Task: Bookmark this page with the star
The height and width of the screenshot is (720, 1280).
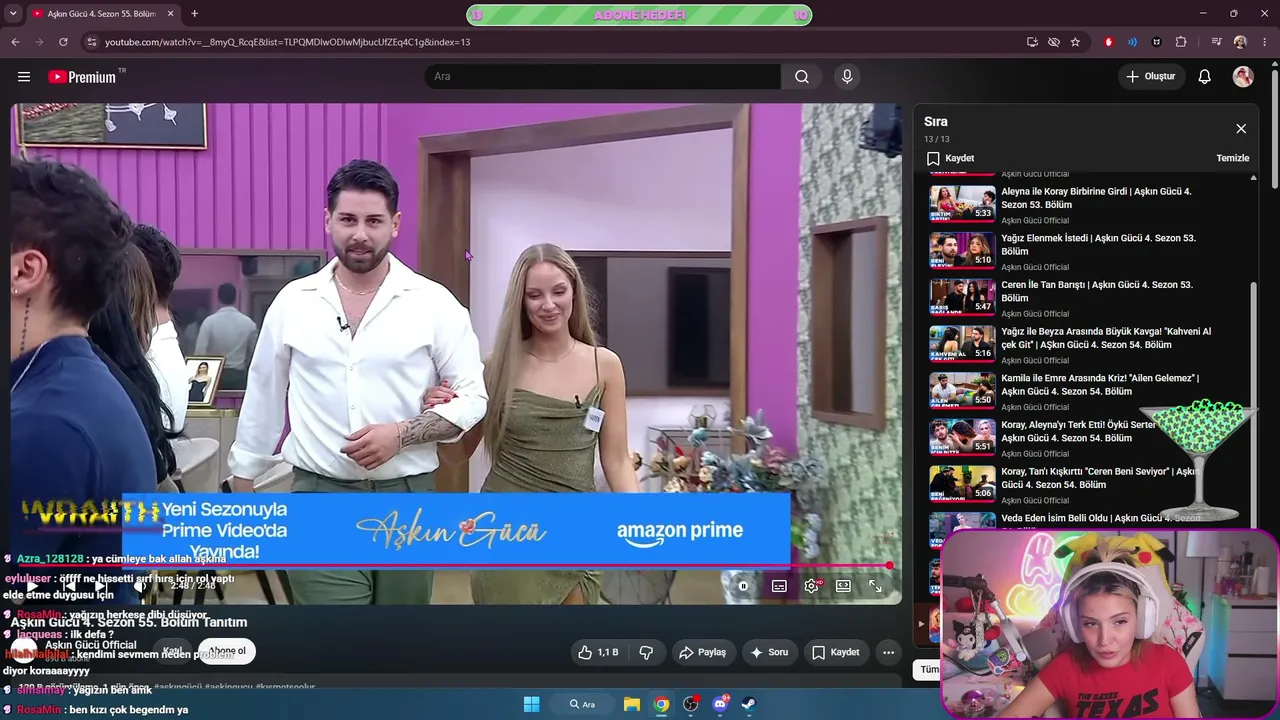Action: [x=1075, y=42]
